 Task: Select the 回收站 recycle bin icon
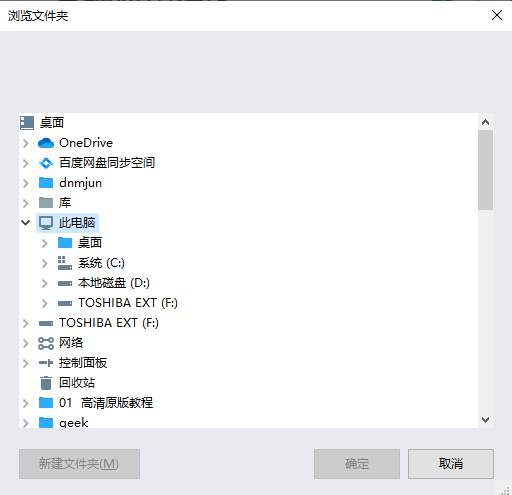pos(46,383)
